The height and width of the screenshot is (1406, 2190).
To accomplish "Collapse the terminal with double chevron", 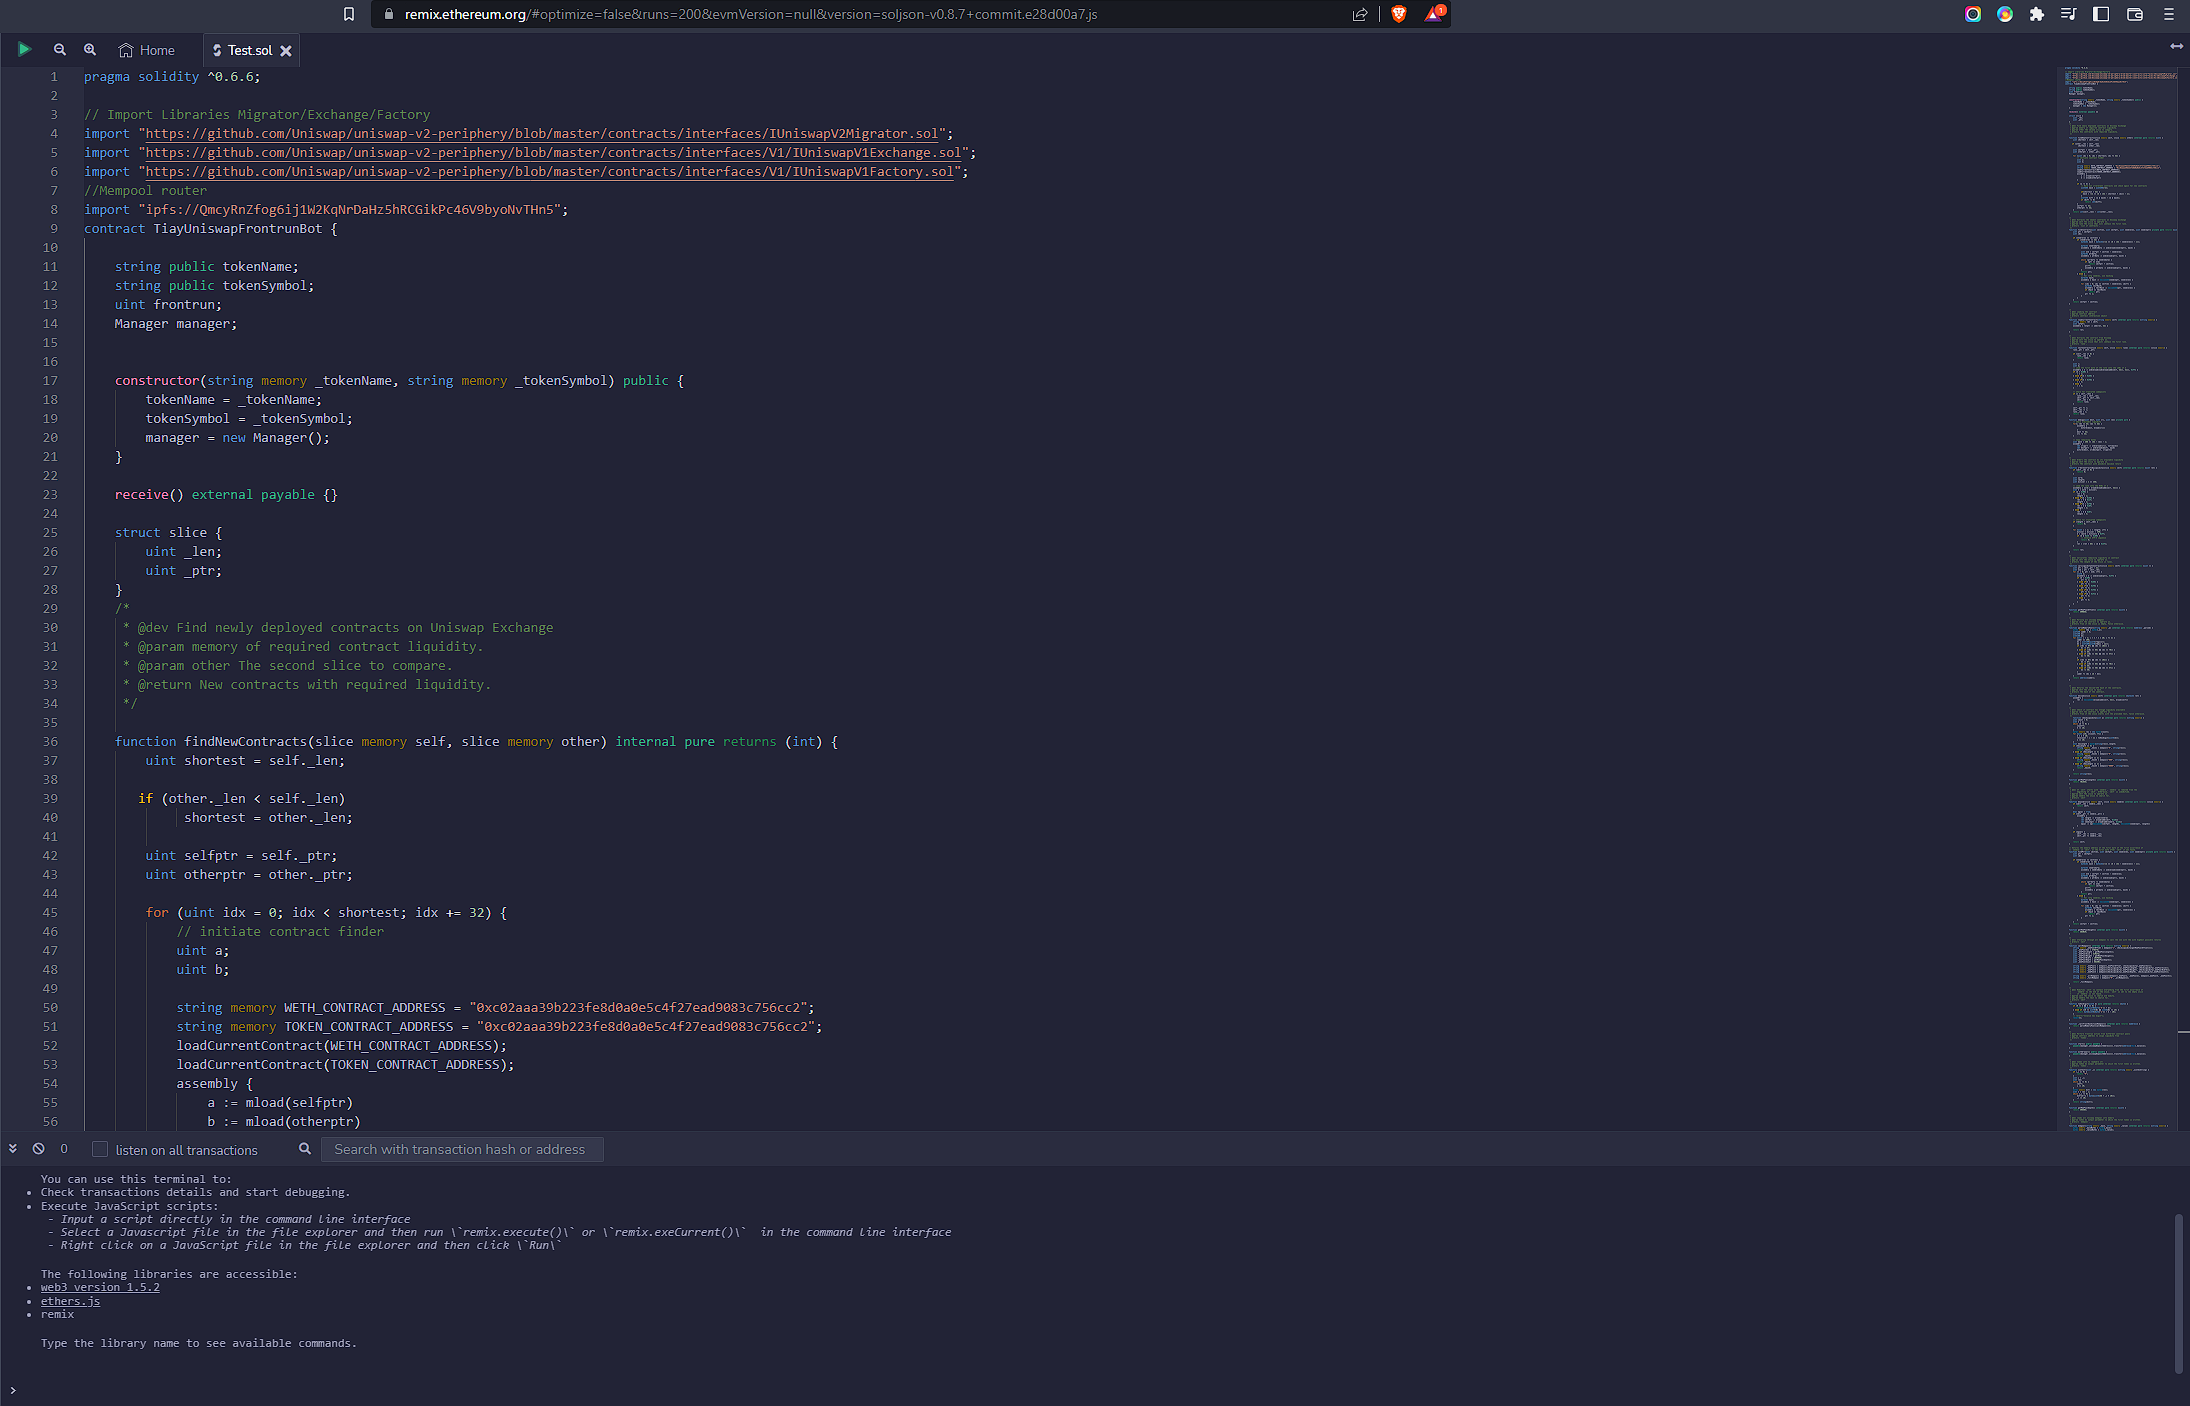I will click(13, 1149).
